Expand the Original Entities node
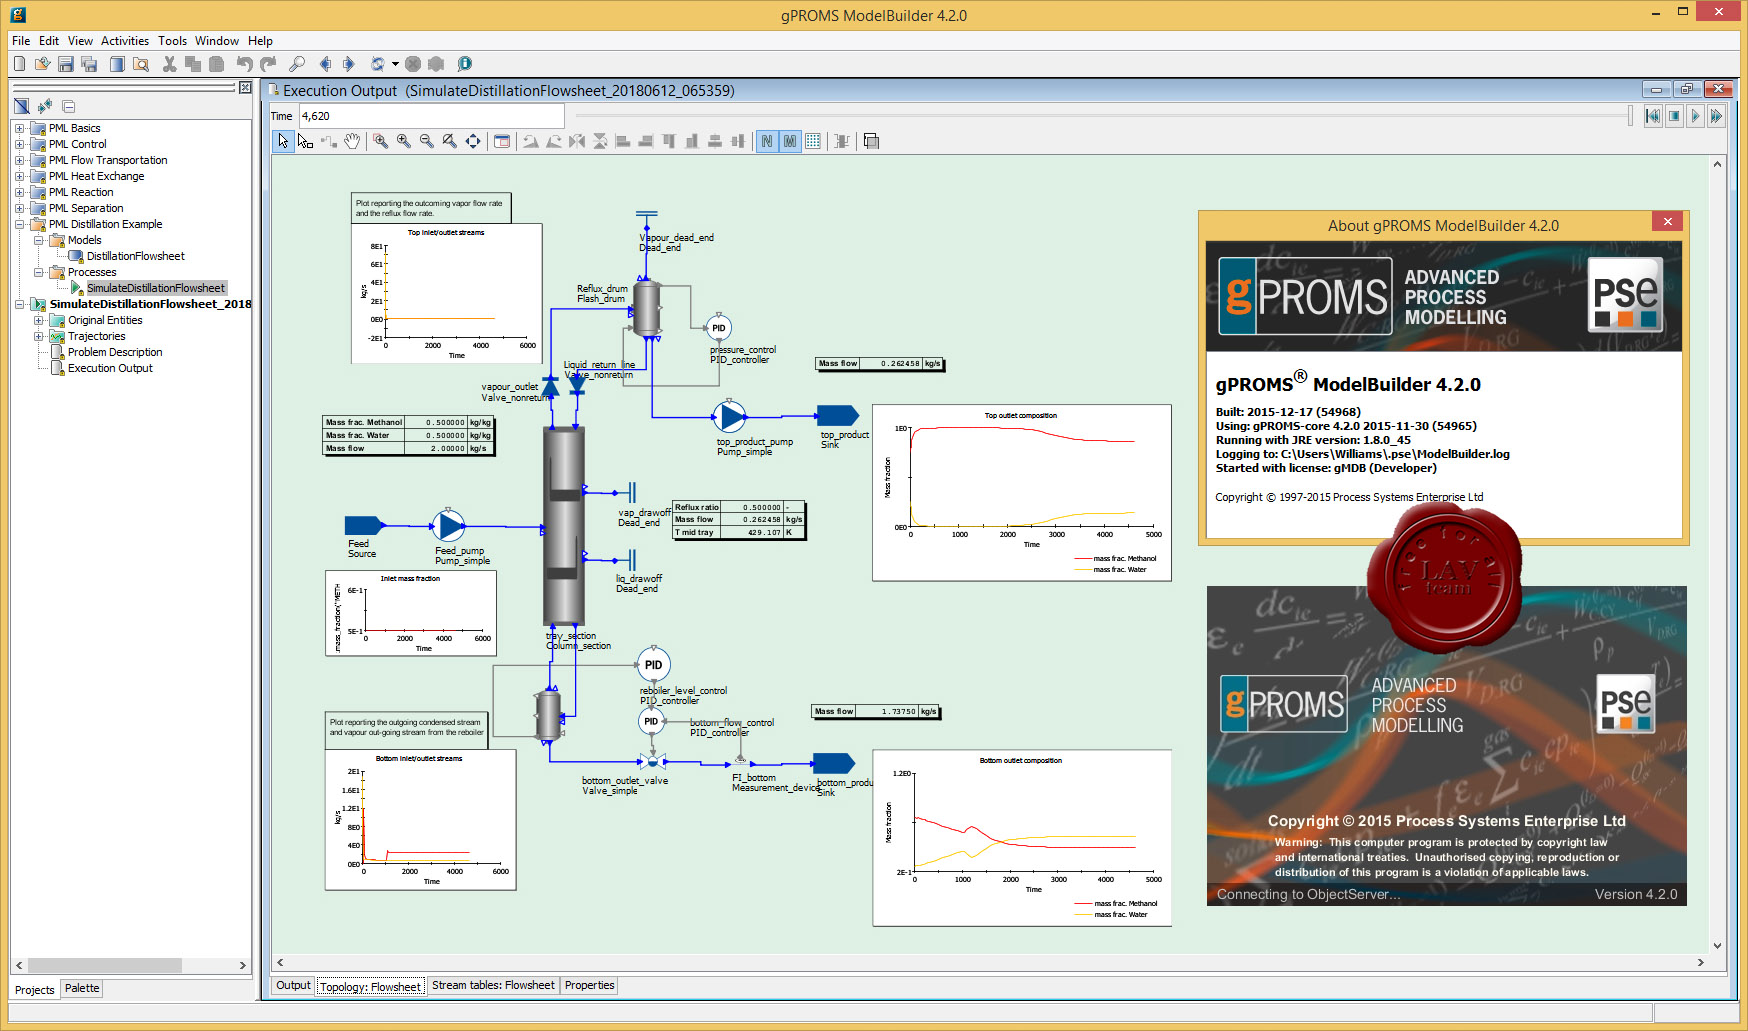 [x=38, y=320]
